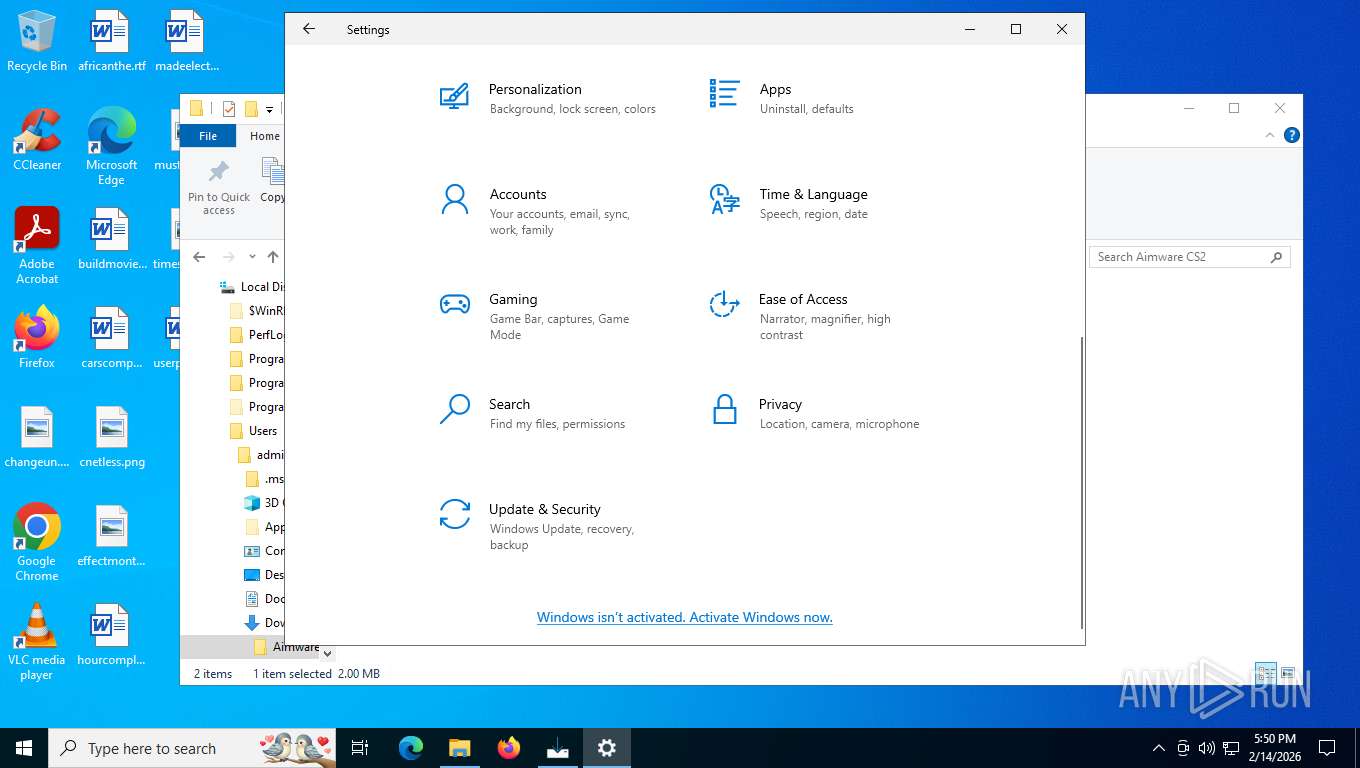
Task: Click the volume icon in system tray
Action: pos(1206,747)
